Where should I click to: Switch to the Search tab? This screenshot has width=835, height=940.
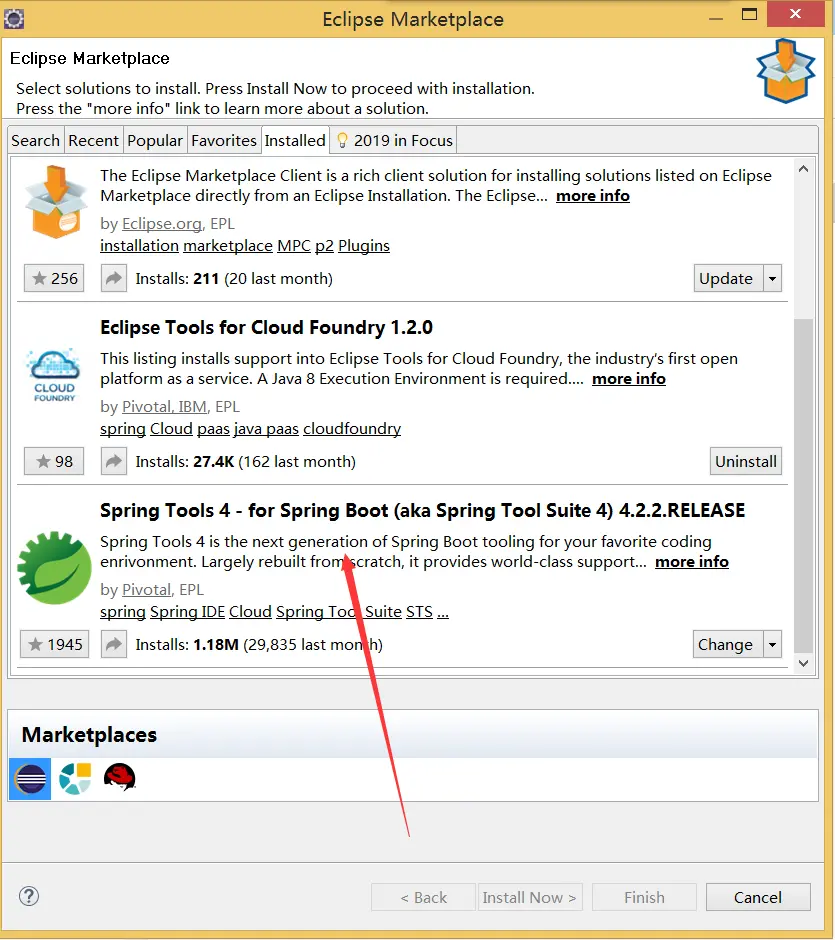coord(35,140)
